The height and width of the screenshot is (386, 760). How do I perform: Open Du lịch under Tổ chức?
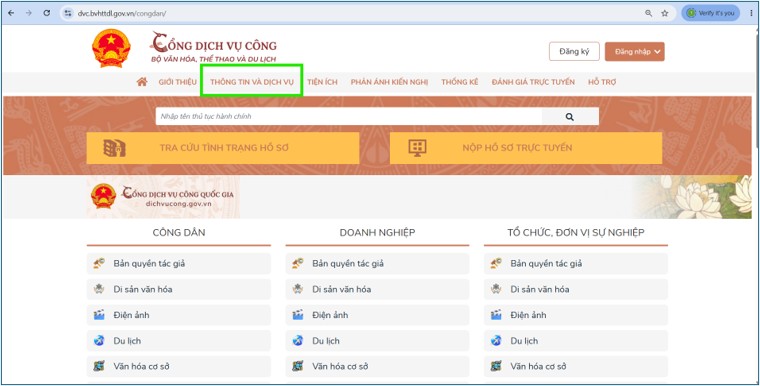(576, 341)
